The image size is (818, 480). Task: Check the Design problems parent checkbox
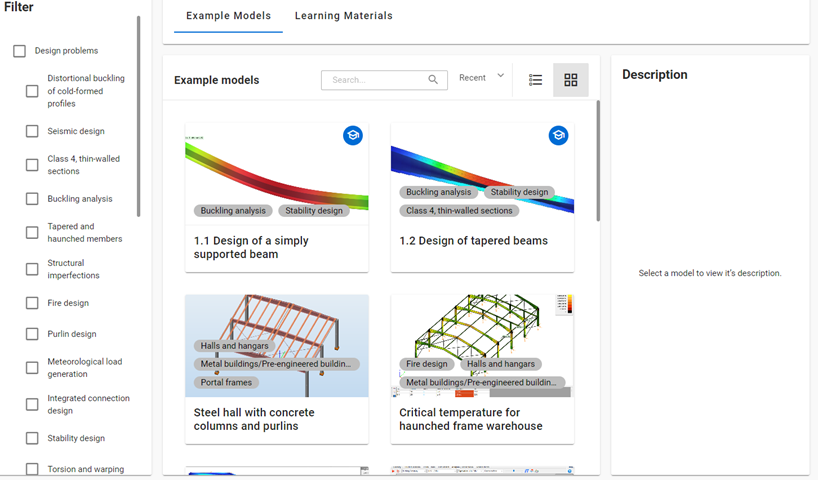[x=19, y=51]
